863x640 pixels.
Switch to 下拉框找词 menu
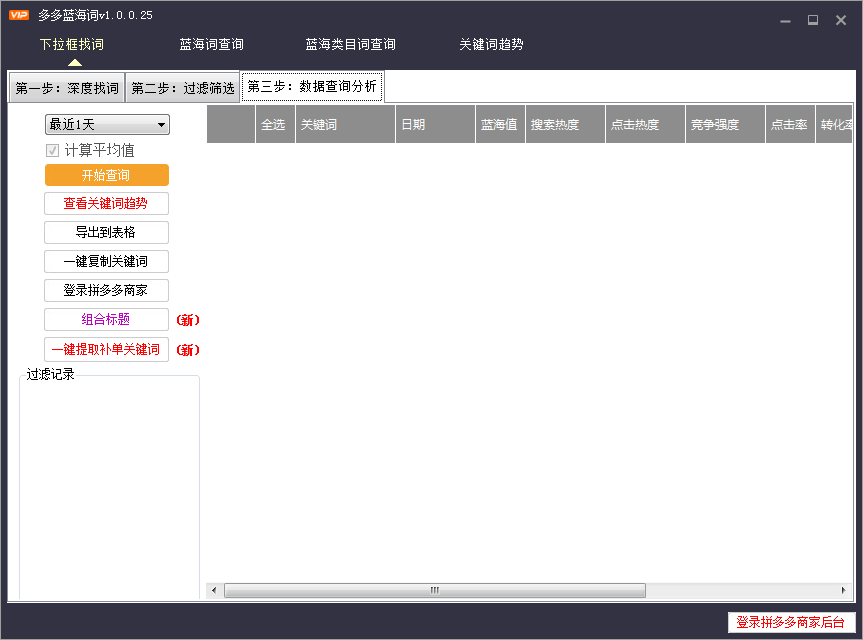[x=72, y=45]
